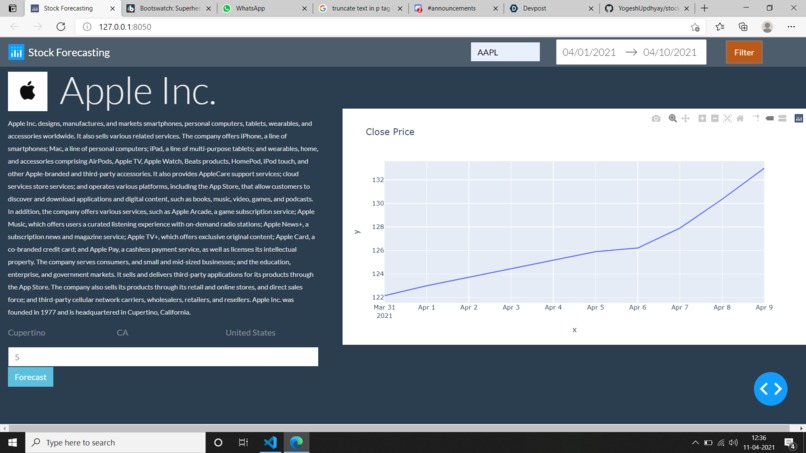
Task: Open the tab actions menu icon
Action: 12,8
